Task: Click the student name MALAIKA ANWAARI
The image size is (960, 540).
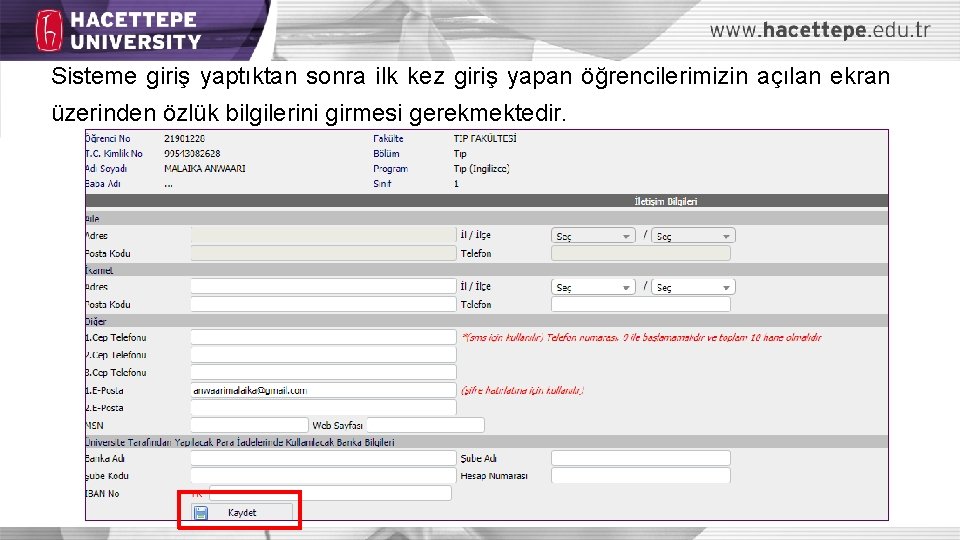Action: pos(204,168)
